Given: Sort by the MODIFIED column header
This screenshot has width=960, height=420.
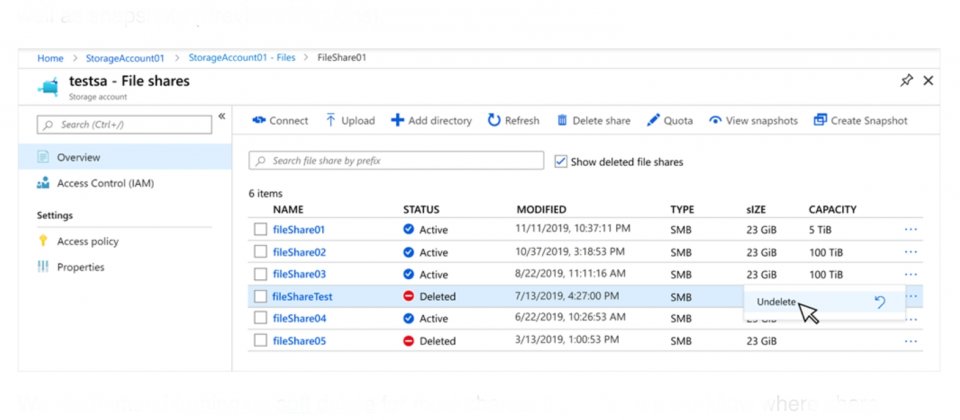Looking at the screenshot, I should 541,209.
